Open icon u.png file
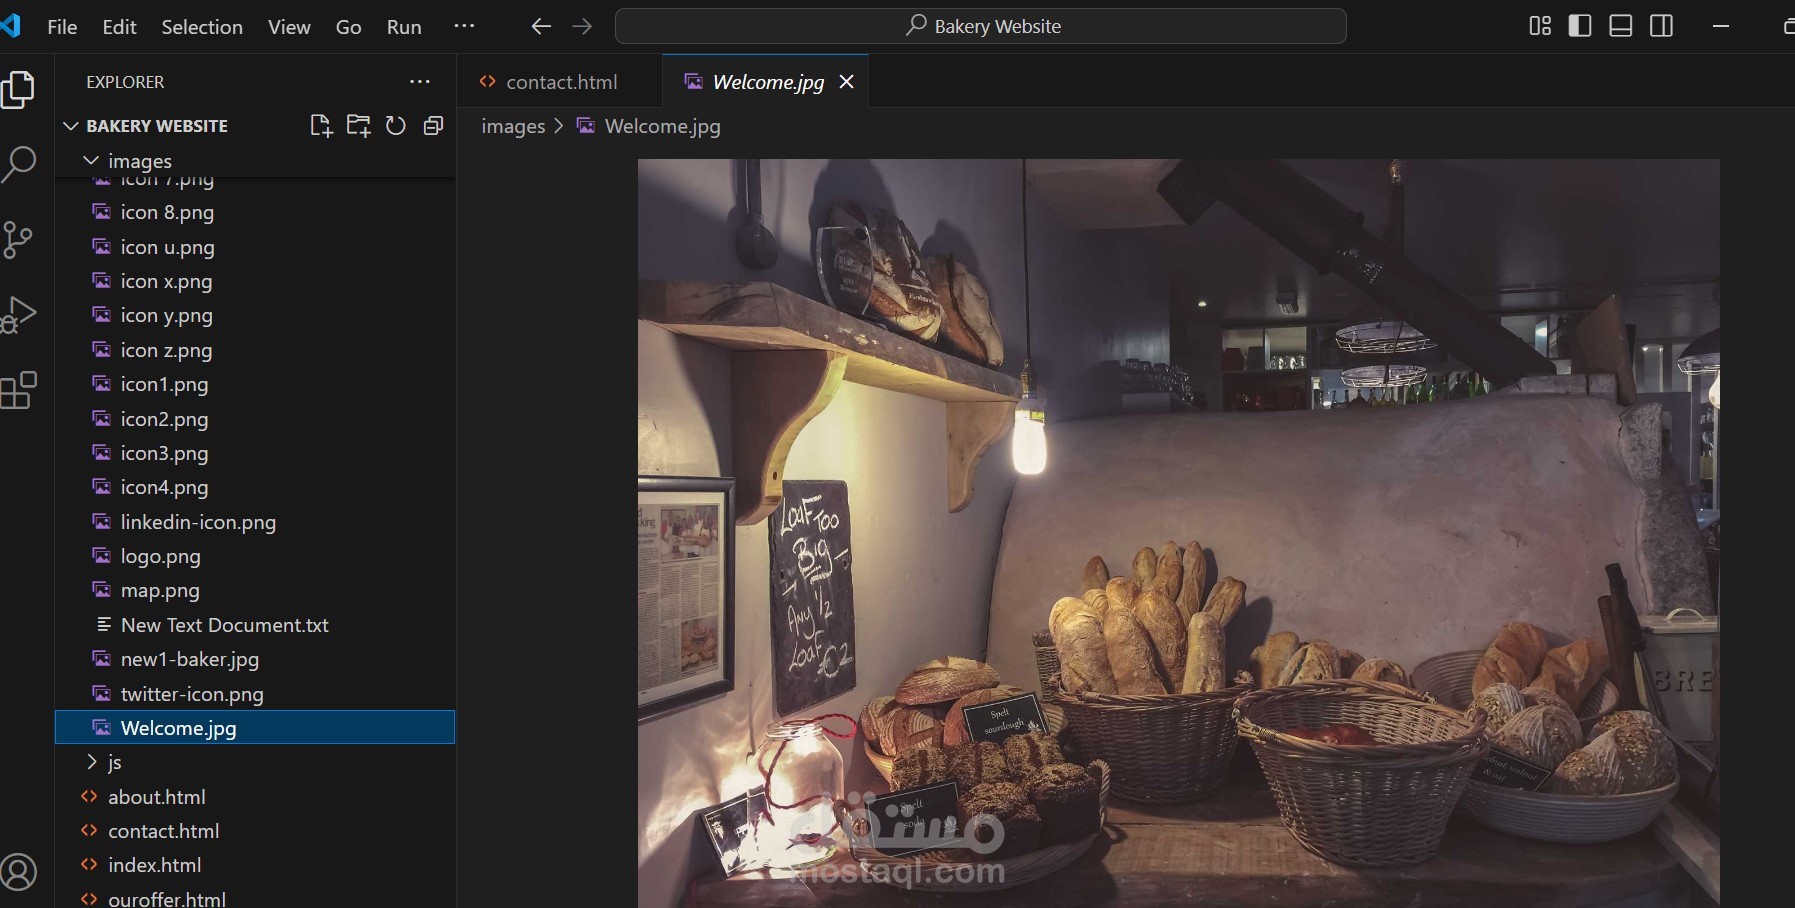The height and width of the screenshot is (908, 1795). tap(255, 247)
